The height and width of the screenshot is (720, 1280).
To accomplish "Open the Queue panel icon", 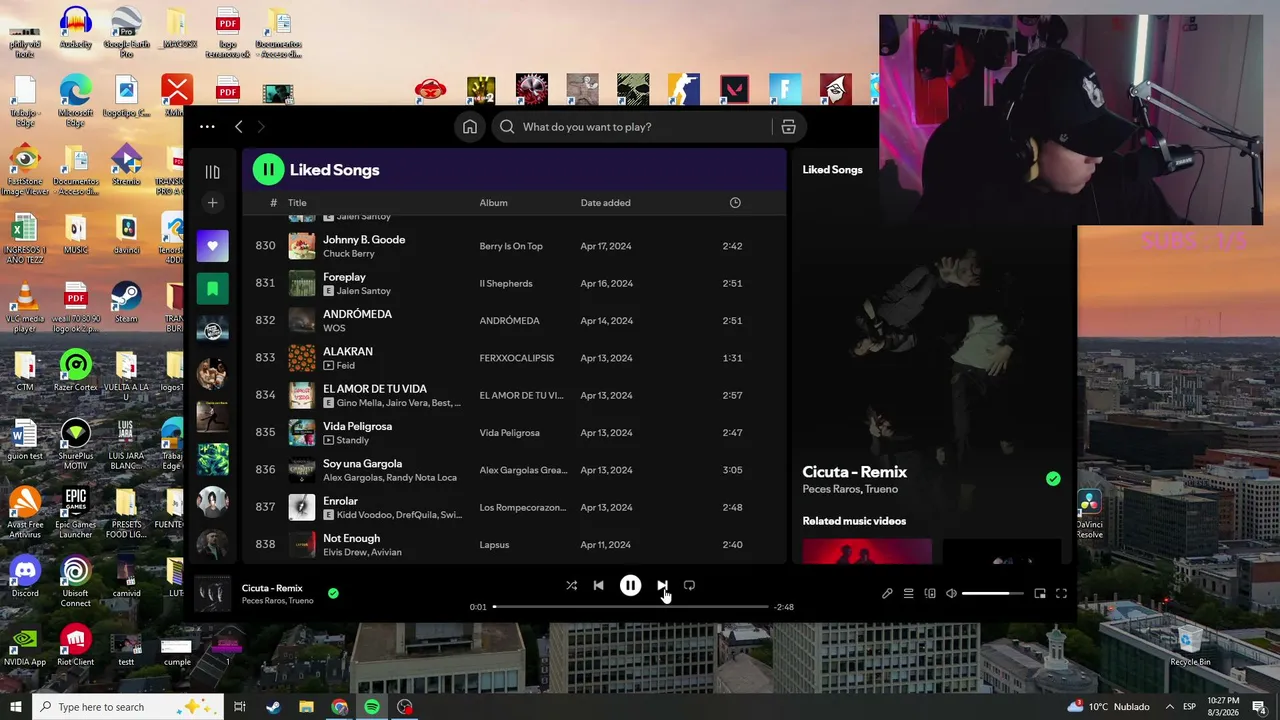I will [x=908, y=594].
